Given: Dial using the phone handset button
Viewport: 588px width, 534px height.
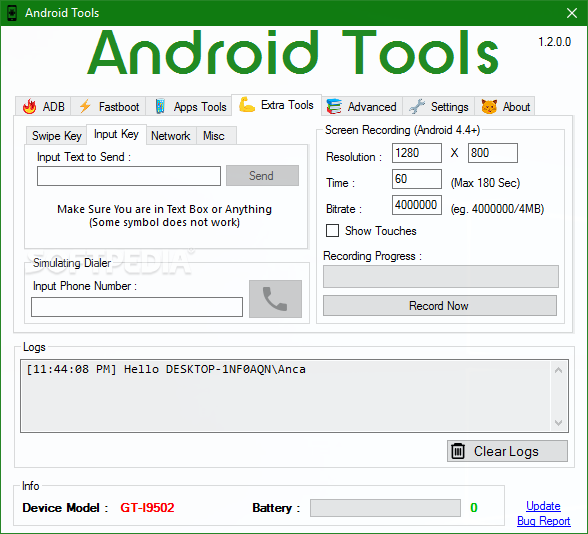Looking at the screenshot, I should click(275, 299).
